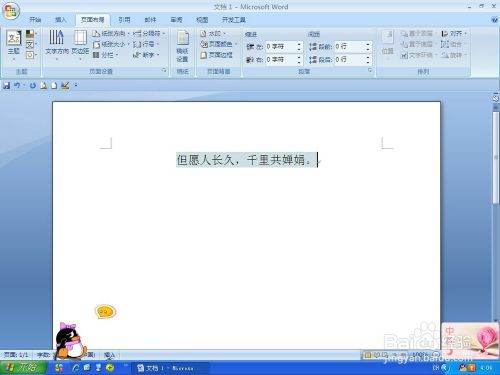Click the 段前 spacing before field
Screen dimensions: 500x375
coord(349,47)
